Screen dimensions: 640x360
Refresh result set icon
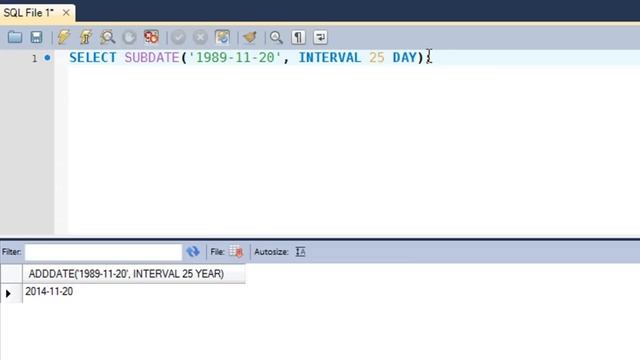(193, 252)
